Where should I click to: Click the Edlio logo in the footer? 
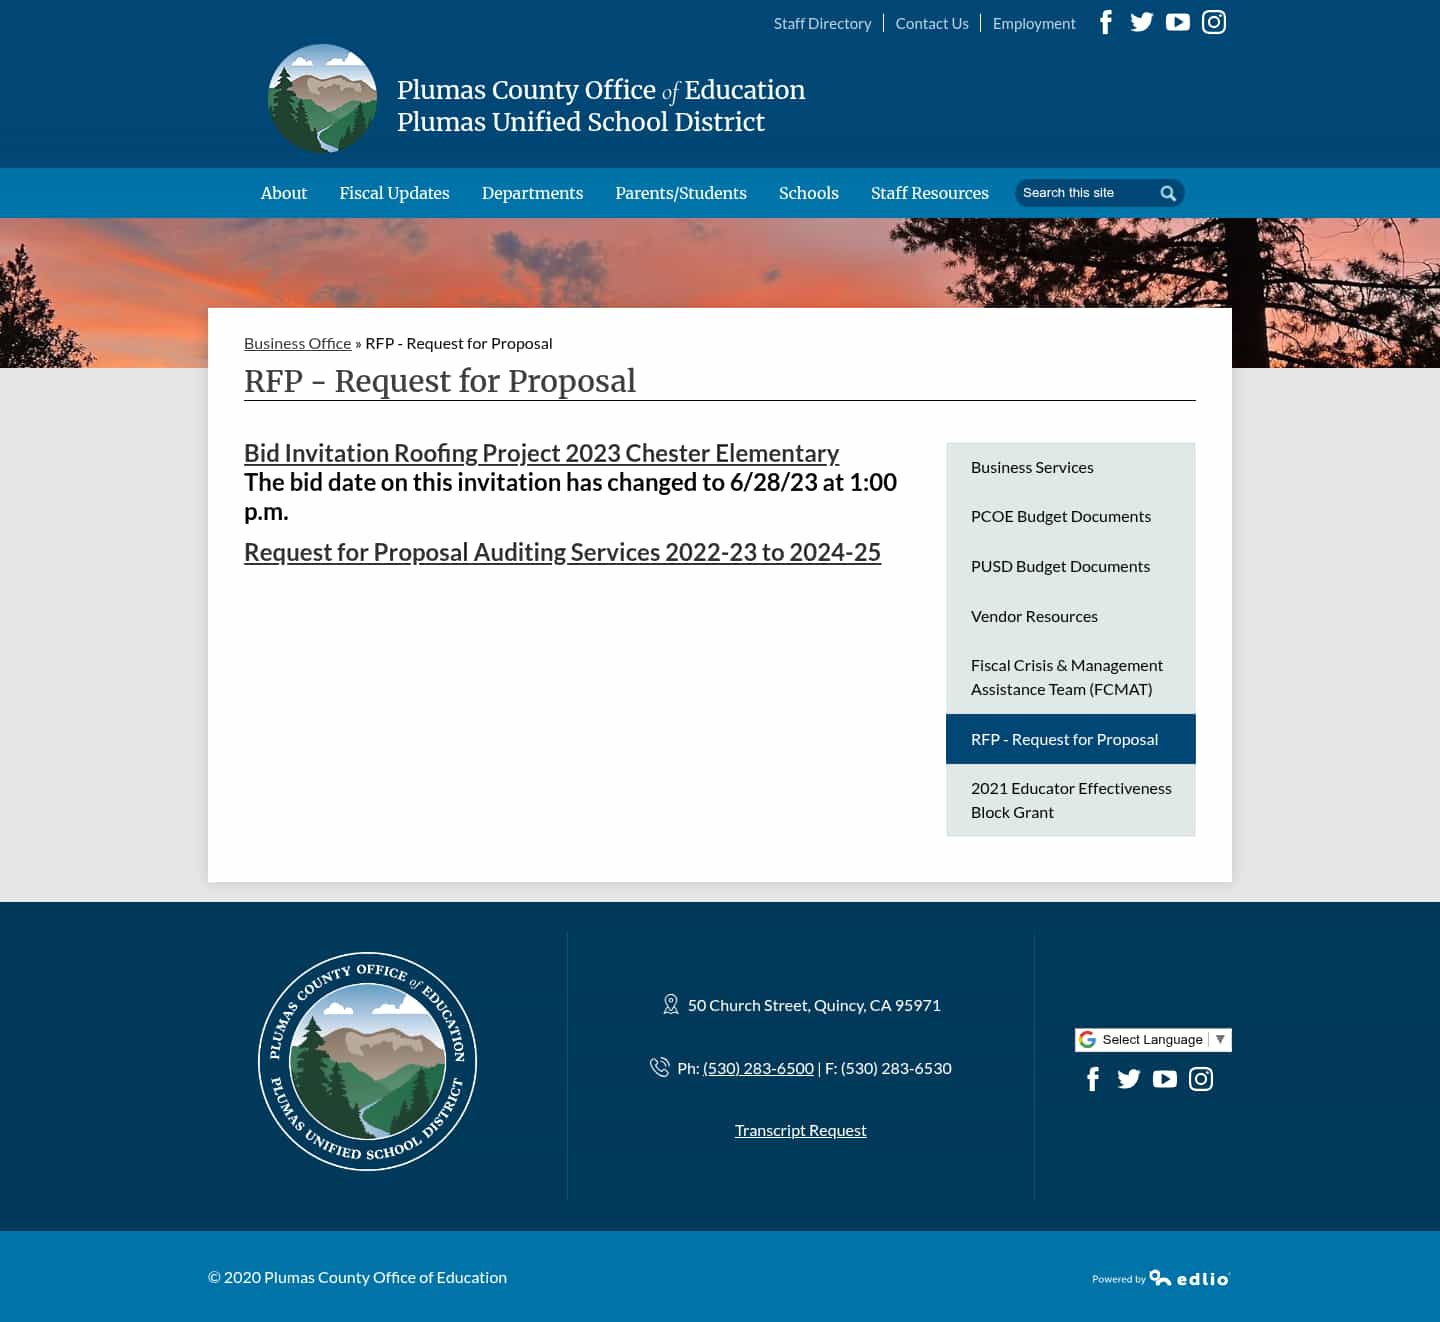click(1190, 1278)
